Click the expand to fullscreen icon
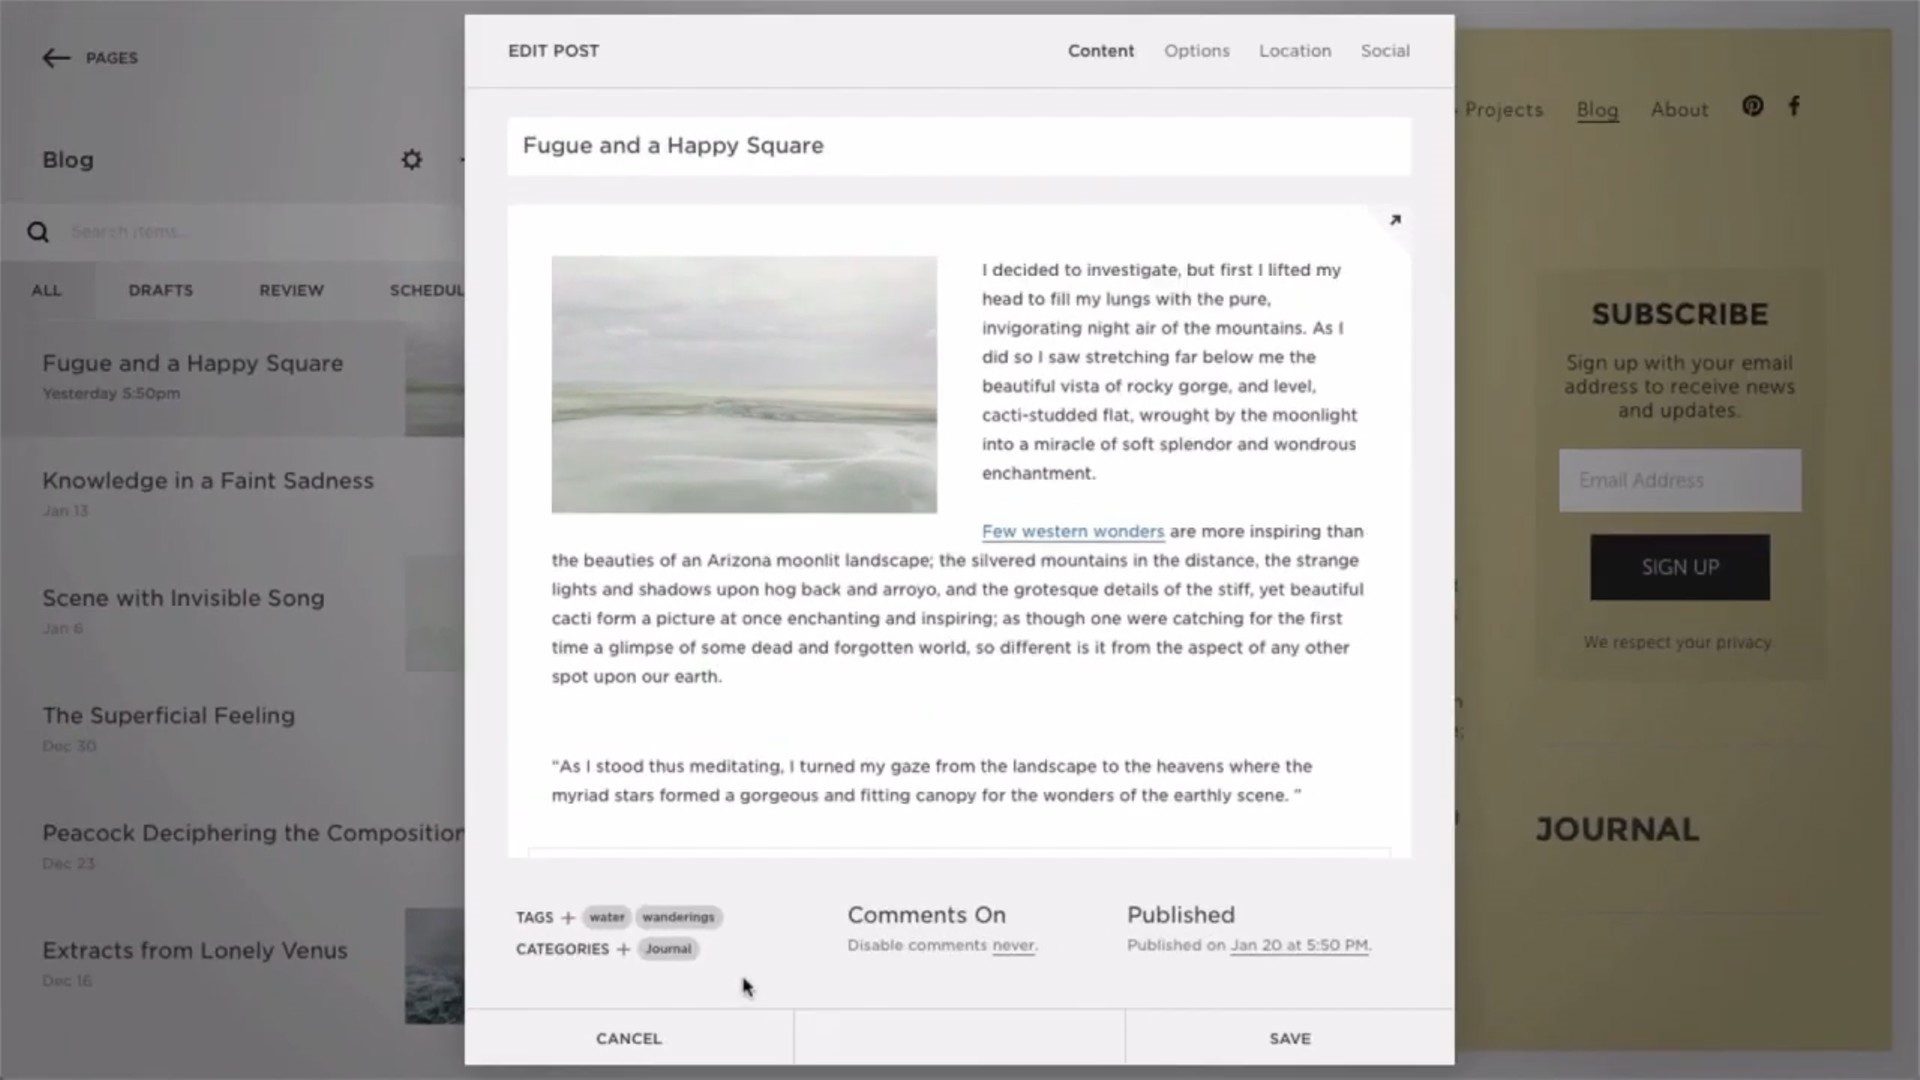This screenshot has height=1080, width=1920. tap(1395, 219)
